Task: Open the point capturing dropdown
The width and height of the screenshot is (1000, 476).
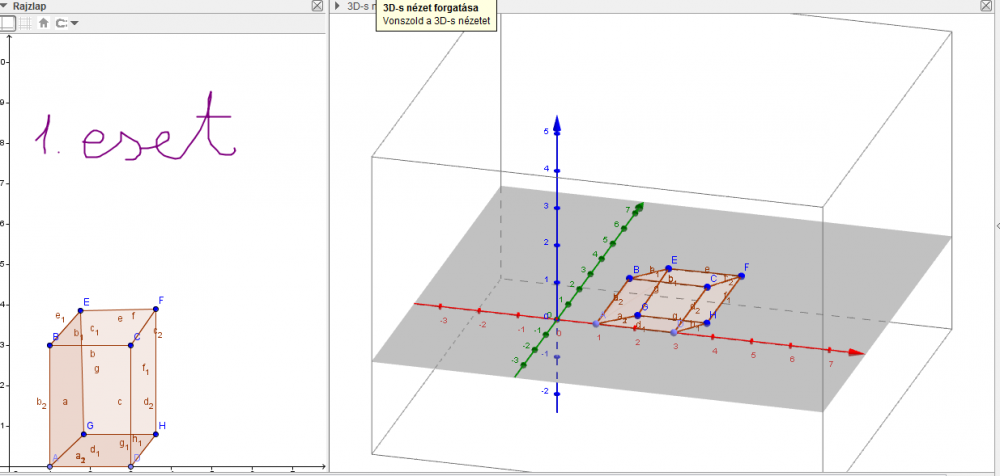Action: pos(67,22)
